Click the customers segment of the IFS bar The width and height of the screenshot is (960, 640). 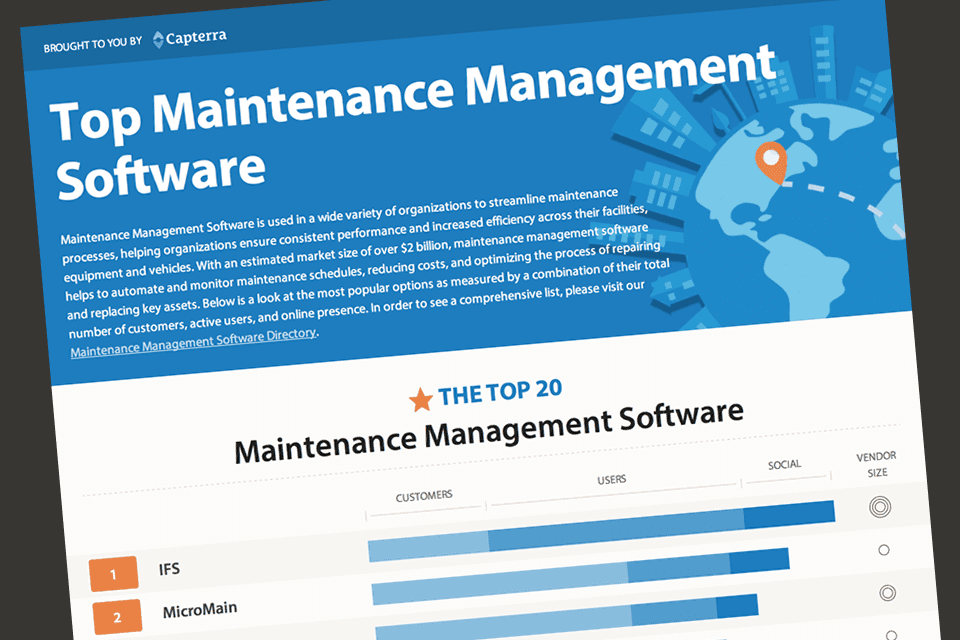pyautogui.click(x=429, y=545)
